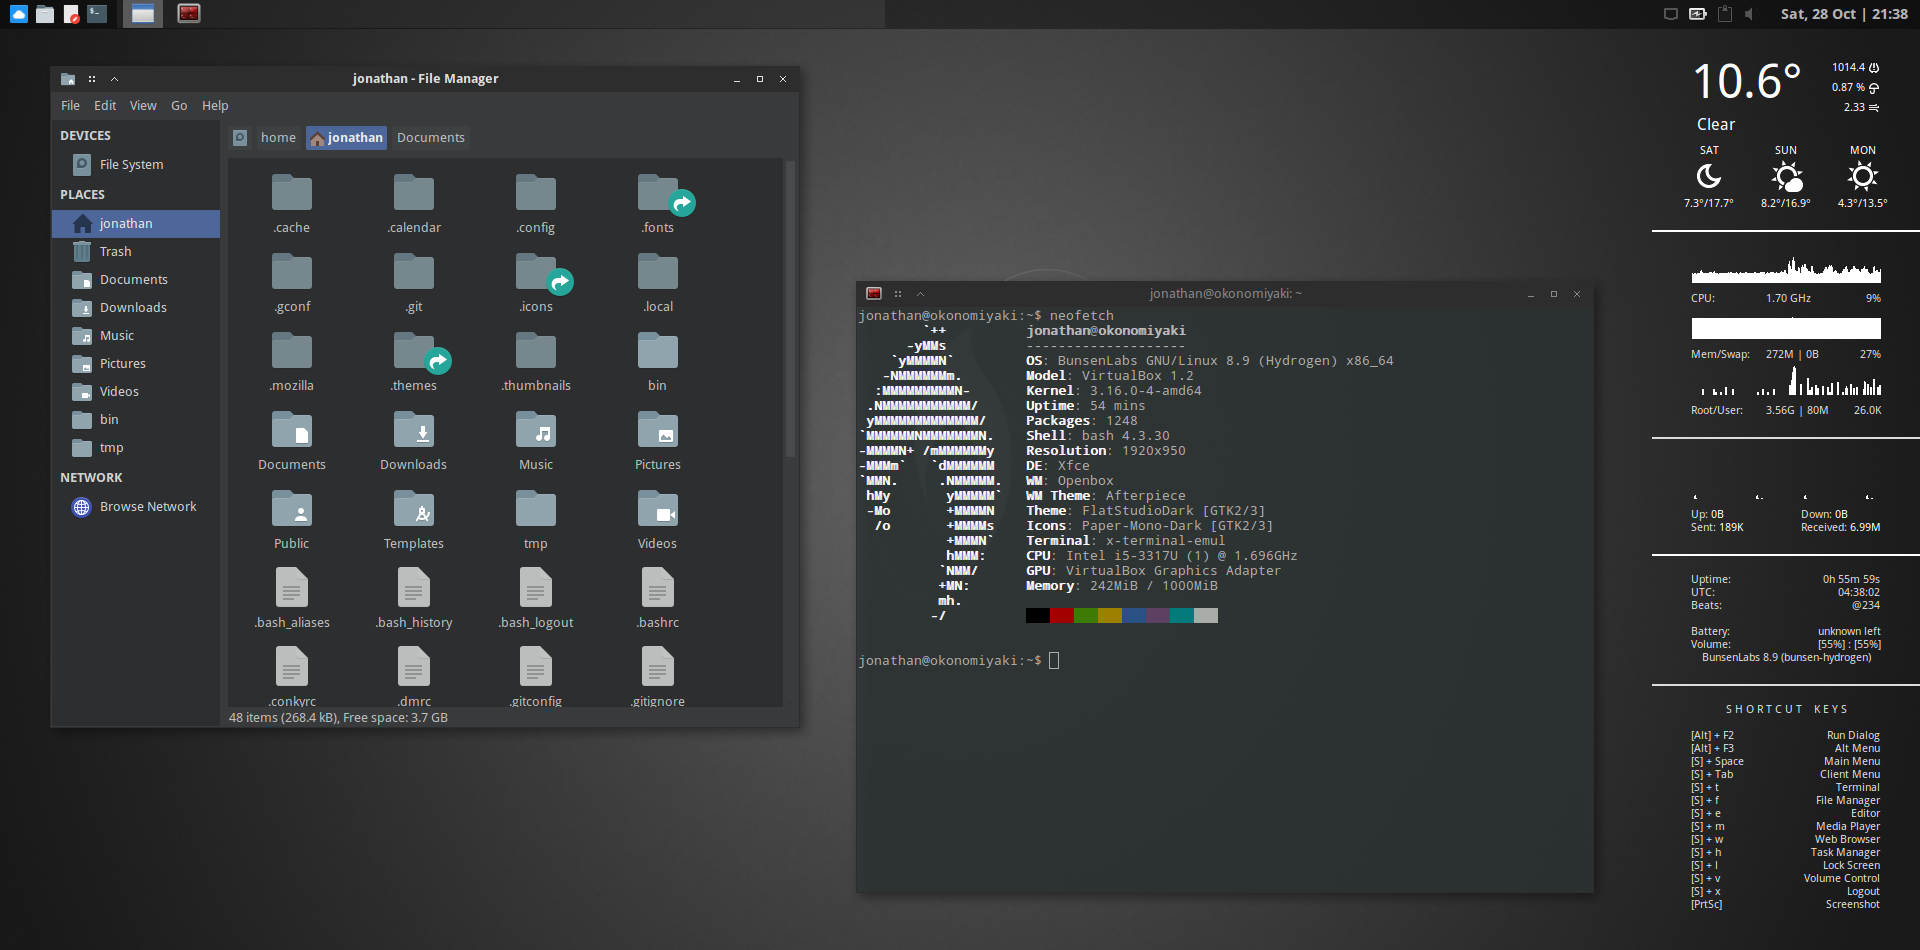Go to home in the path bar
The height and width of the screenshot is (950, 1920).
(278, 138)
